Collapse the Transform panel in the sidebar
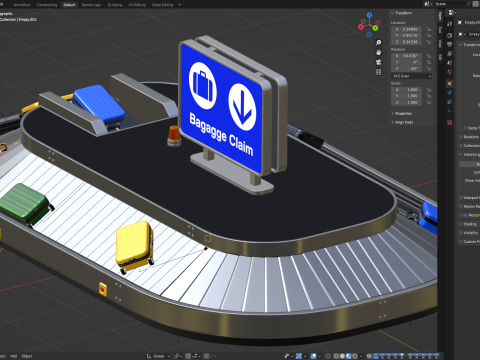480x360 pixels. pos(402,13)
